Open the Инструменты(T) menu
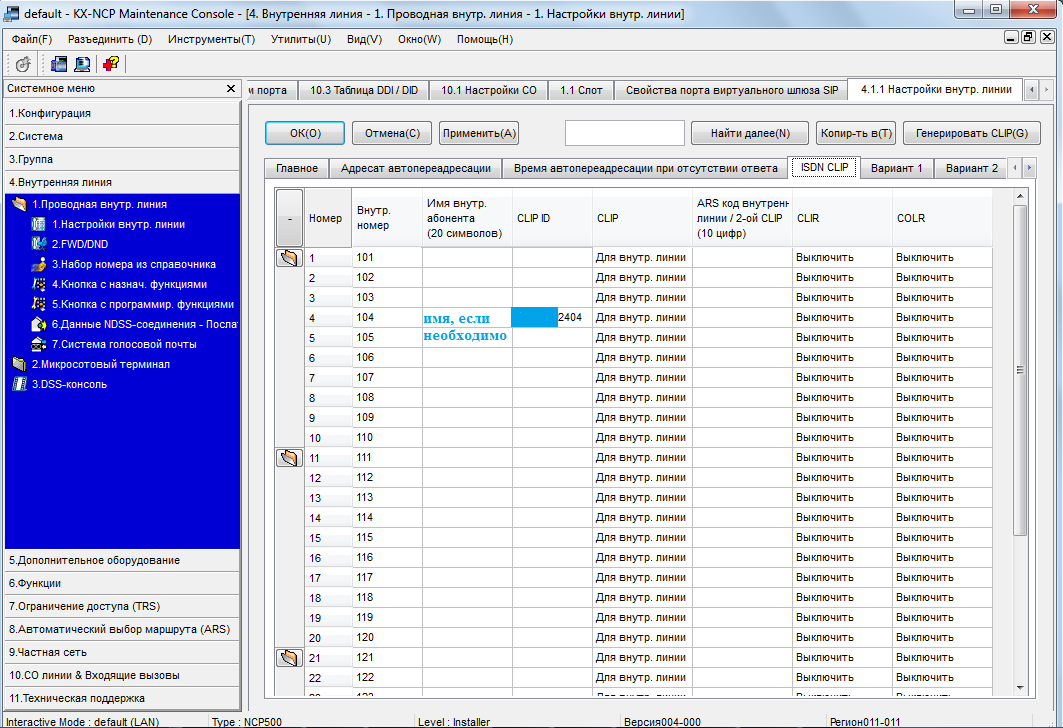This screenshot has height=728, width=1063. [x=211, y=39]
